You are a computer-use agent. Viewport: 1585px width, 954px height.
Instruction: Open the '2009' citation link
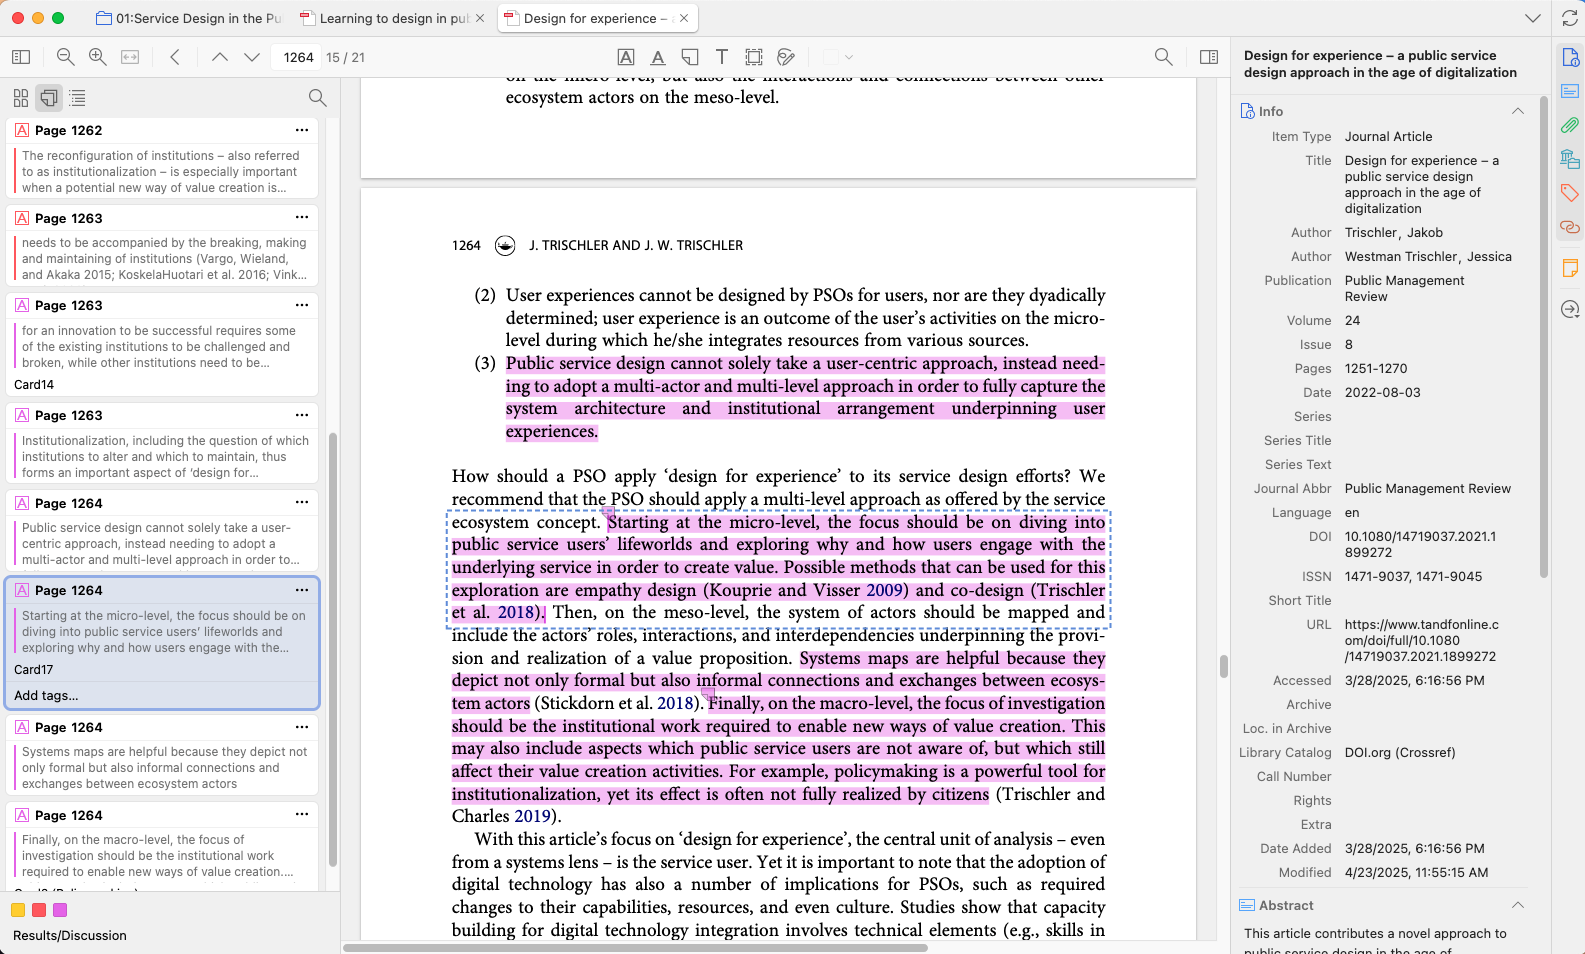[x=884, y=590]
